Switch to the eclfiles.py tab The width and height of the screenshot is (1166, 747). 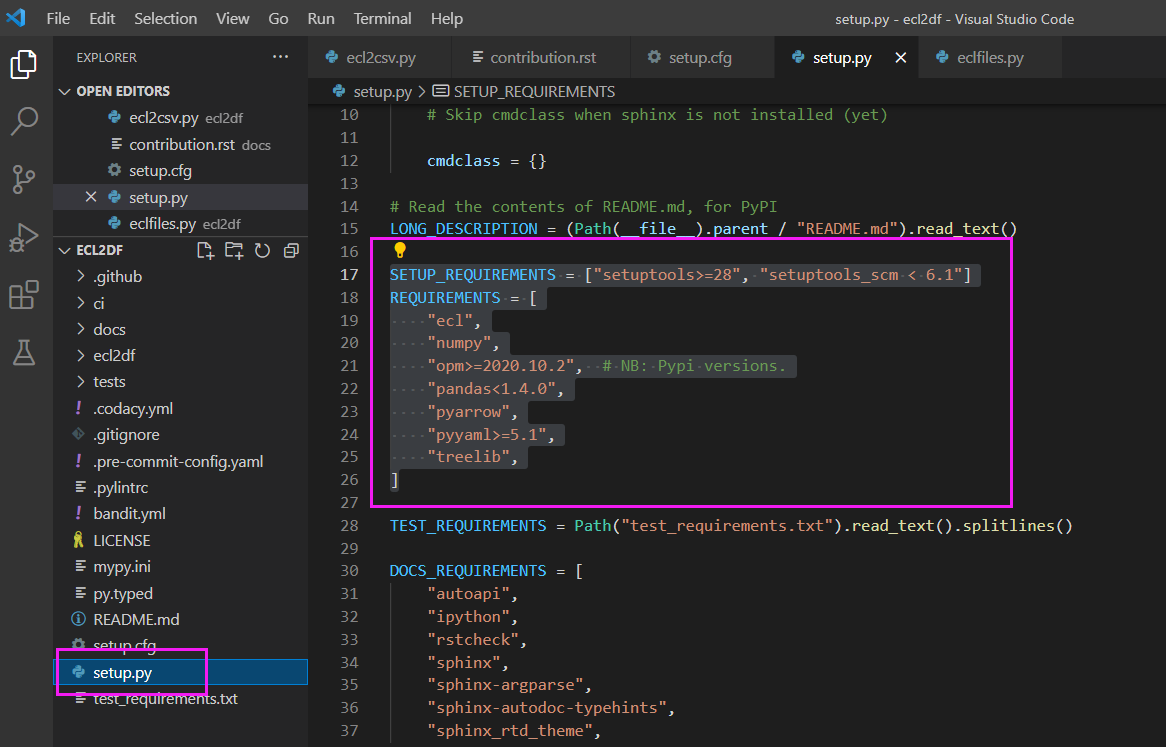click(989, 57)
